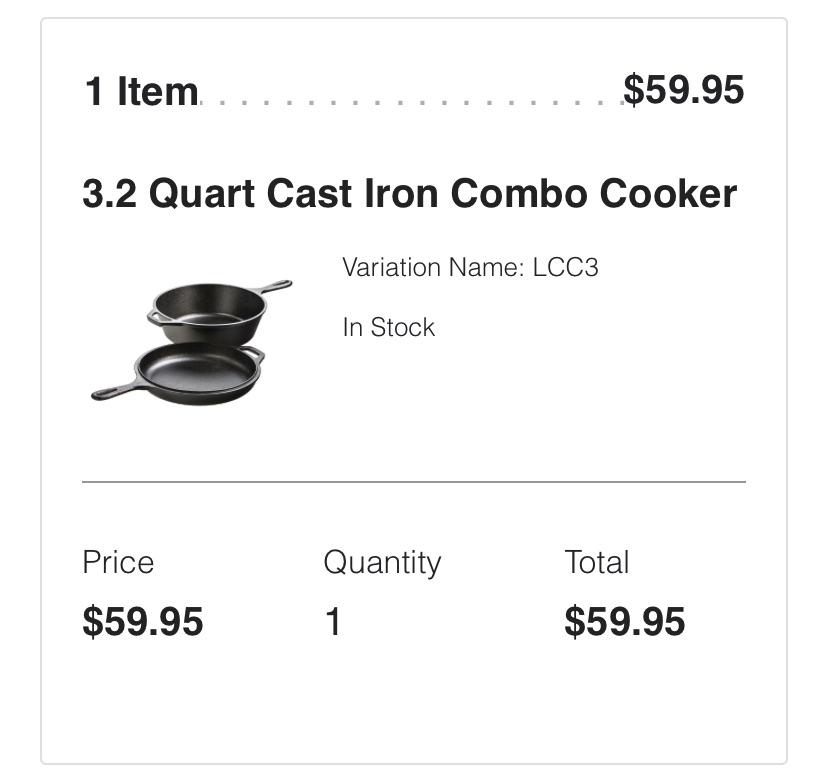Click the "Price" column label

click(118, 562)
